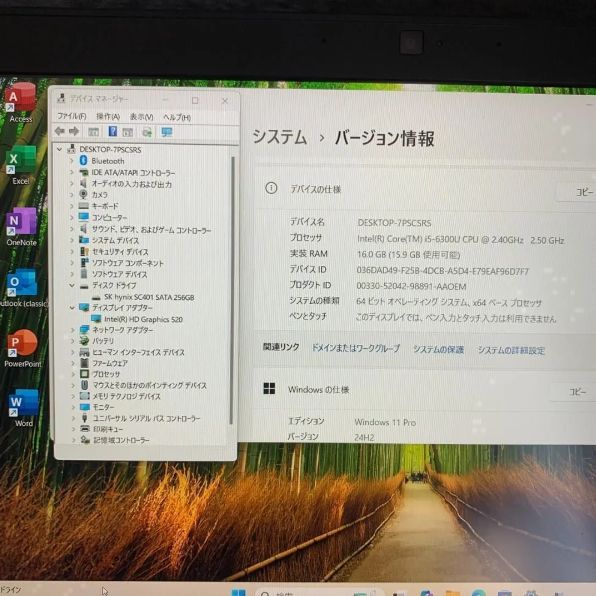This screenshot has width=596, height=596.
Task: Open the Excel desktop shortcut
Action: [x=21, y=165]
